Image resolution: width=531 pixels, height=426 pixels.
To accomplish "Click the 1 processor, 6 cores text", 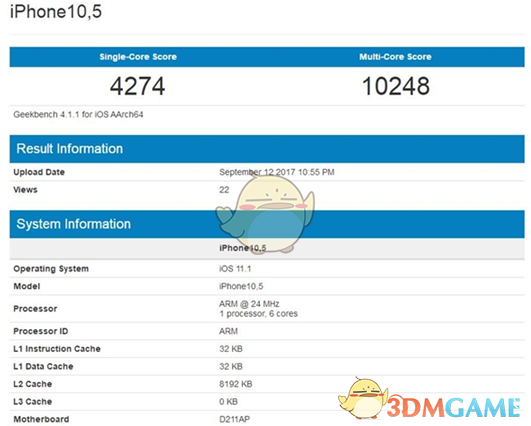I will 258,314.
